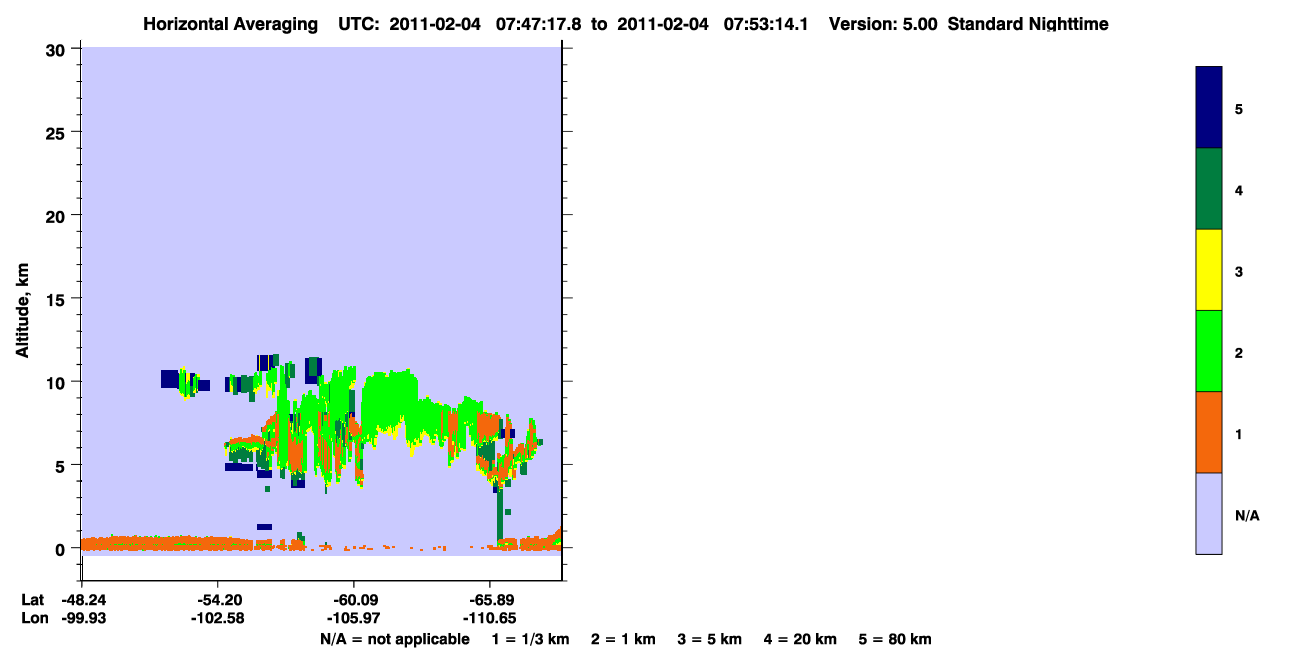The width and height of the screenshot is (1300, 667).
Task: Click the start timestamp 07:47:17.8
Action: [540, 24]
